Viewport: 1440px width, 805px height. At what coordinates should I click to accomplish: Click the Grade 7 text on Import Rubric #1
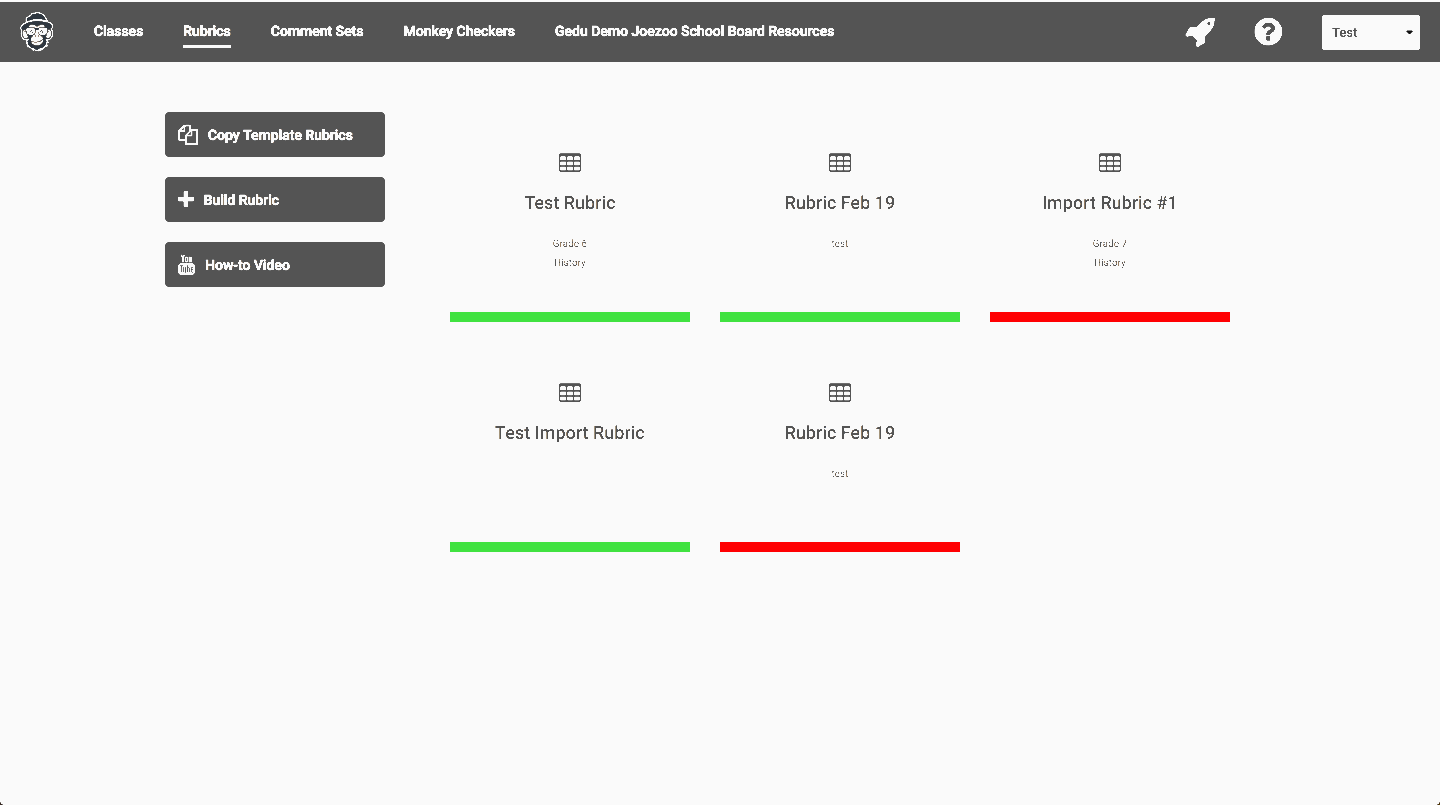click(1110, 243)
